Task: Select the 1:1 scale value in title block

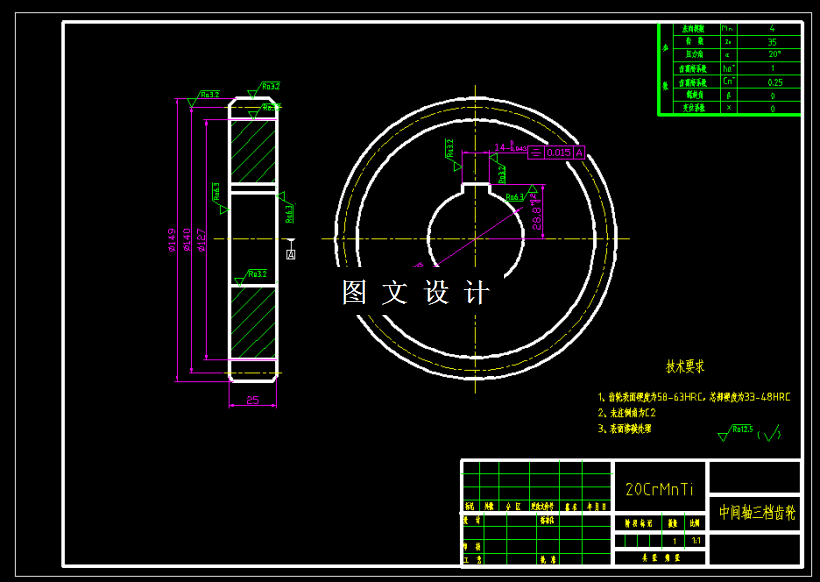Action: click(696, 541)
